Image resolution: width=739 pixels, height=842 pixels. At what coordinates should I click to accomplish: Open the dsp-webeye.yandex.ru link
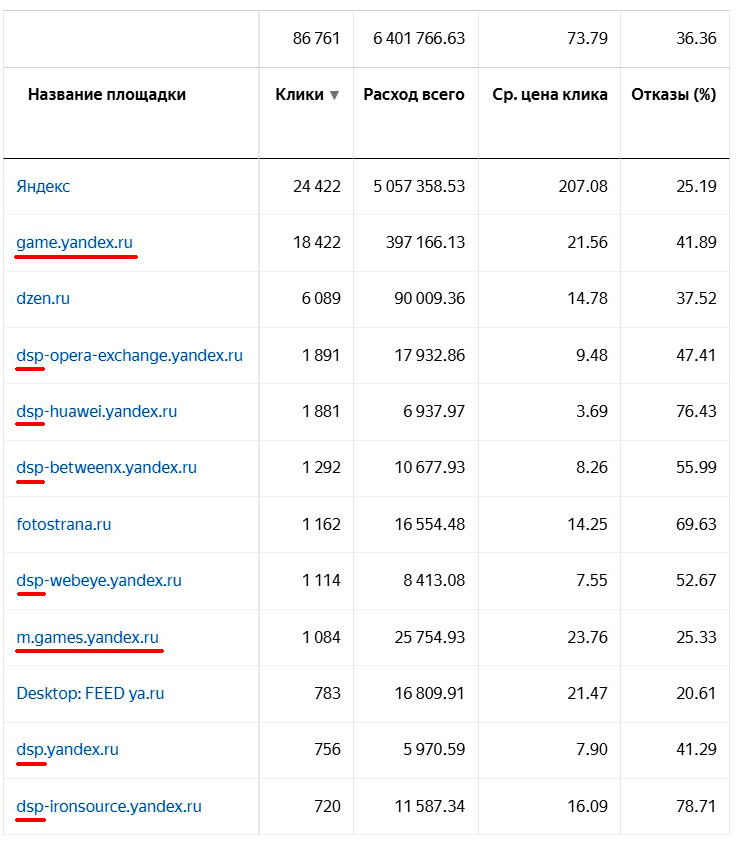coord(99,580)
